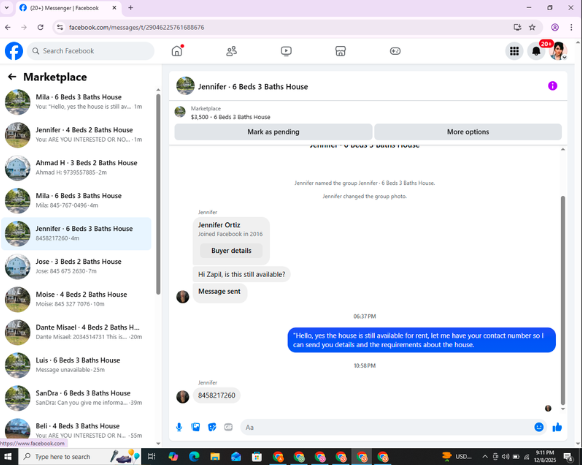Open the Gaming icon in top navigation
This screenshot has height=465, width=582.
point(395,51)
